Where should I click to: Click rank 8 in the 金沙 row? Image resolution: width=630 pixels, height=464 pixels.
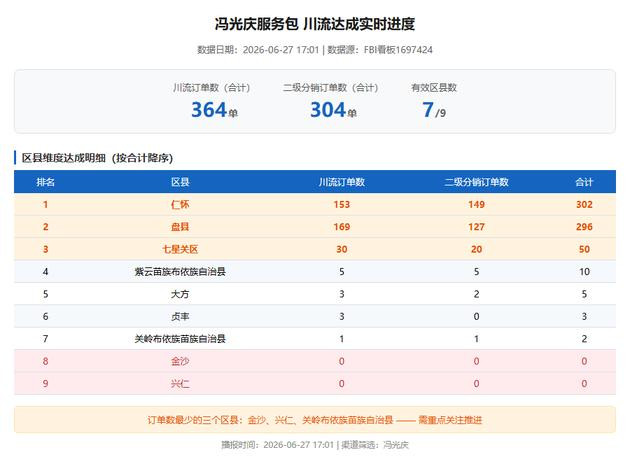45,361
